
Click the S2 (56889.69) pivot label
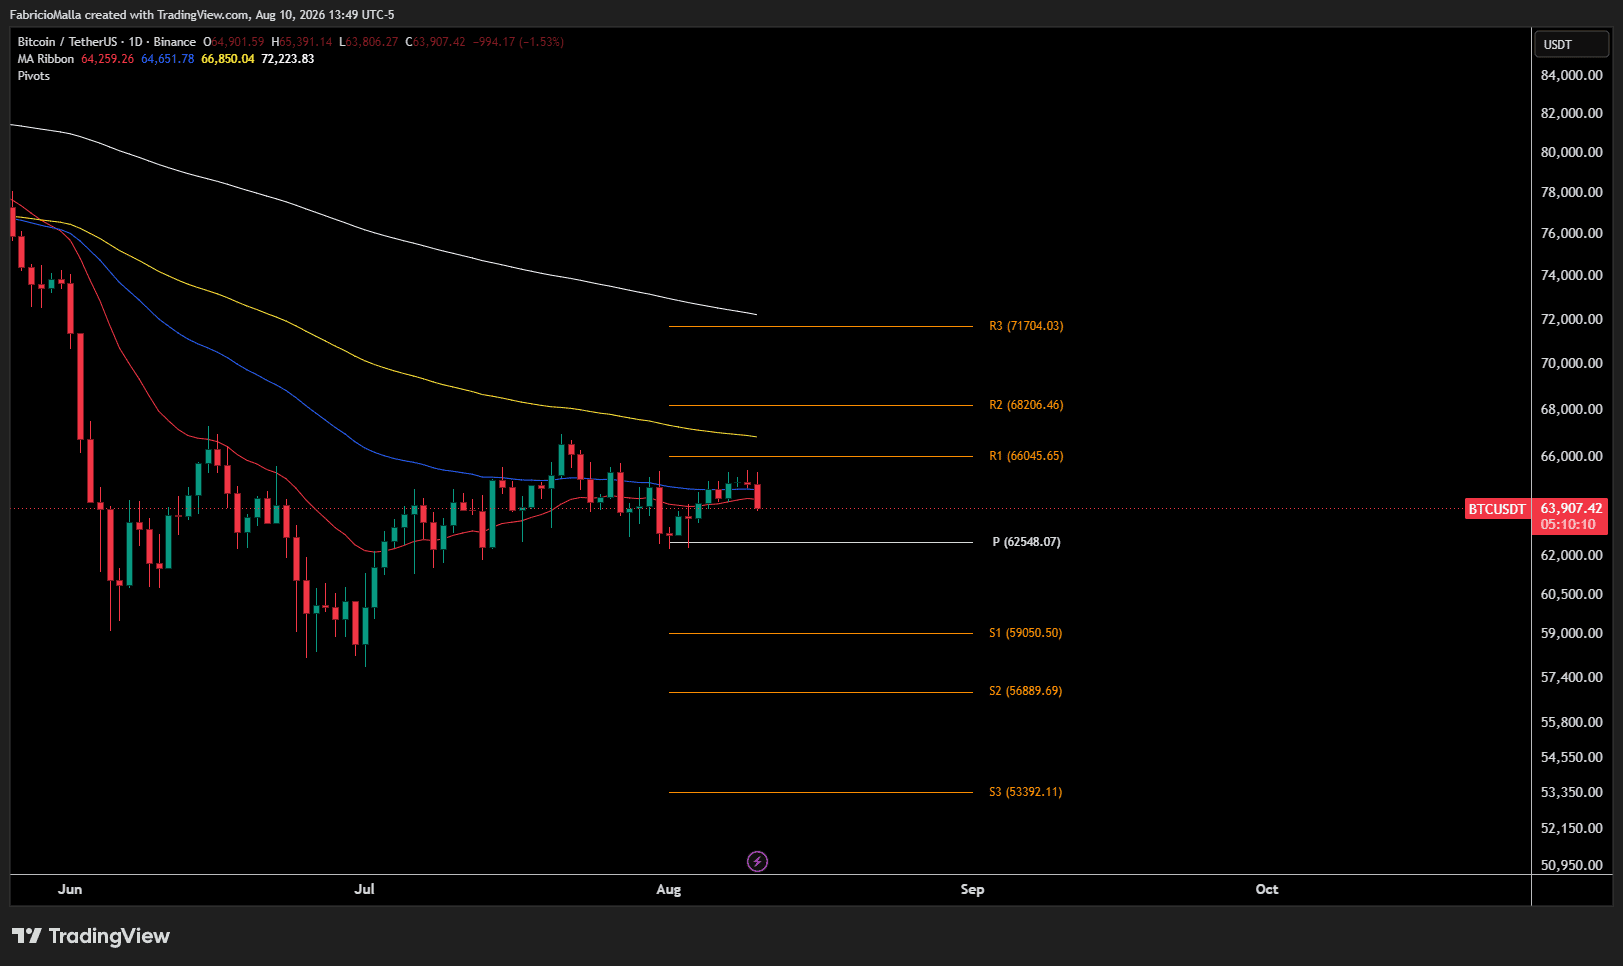click(1026, 691)
